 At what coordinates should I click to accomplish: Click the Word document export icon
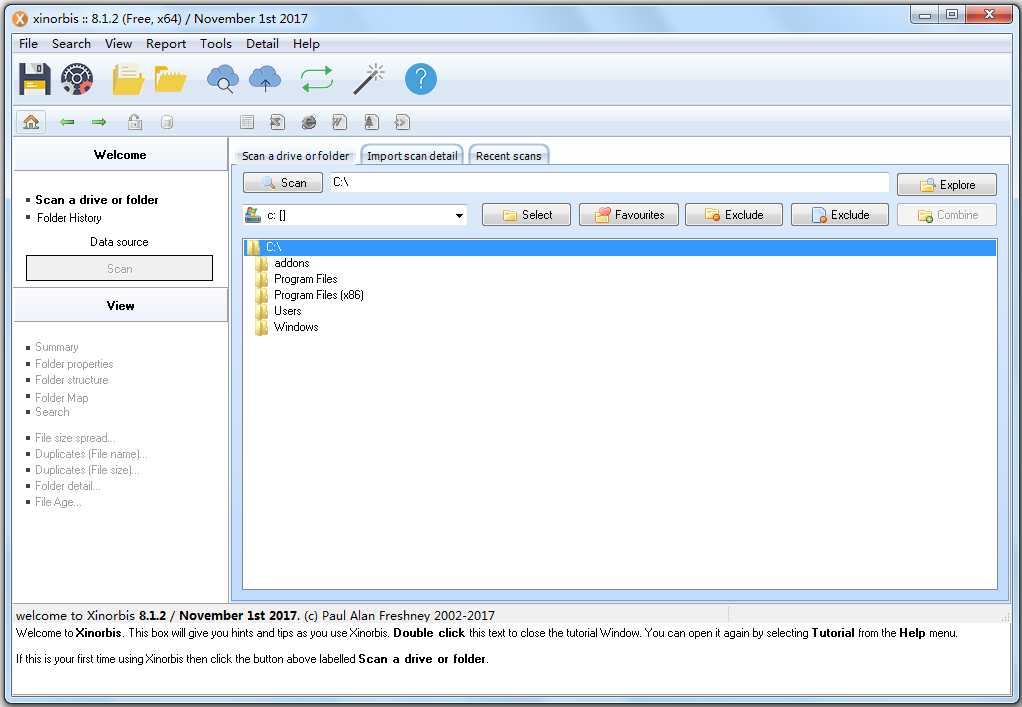pyautogui.click(x=340, y=122)
